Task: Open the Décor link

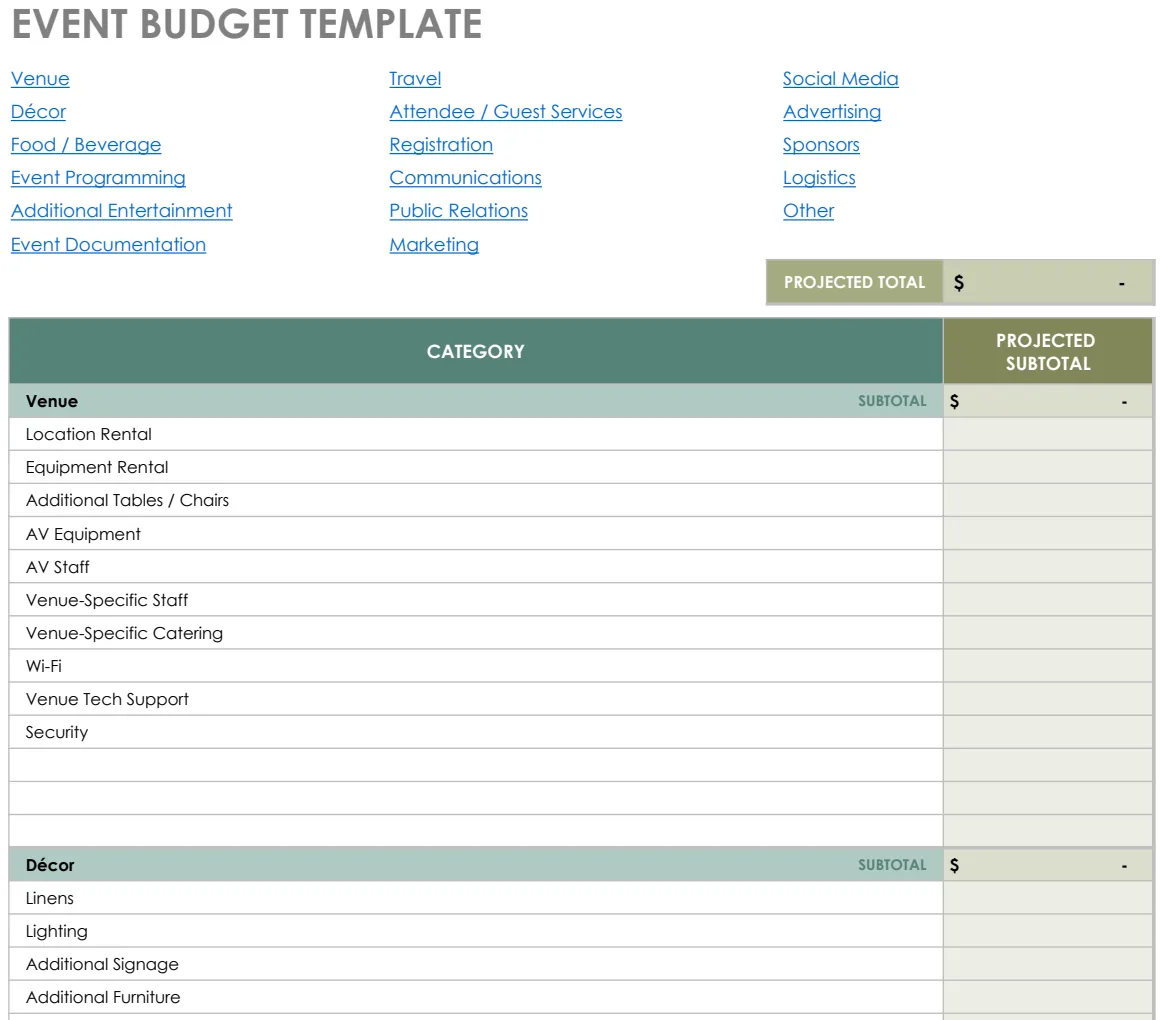Action: click(x=39, y=111)
